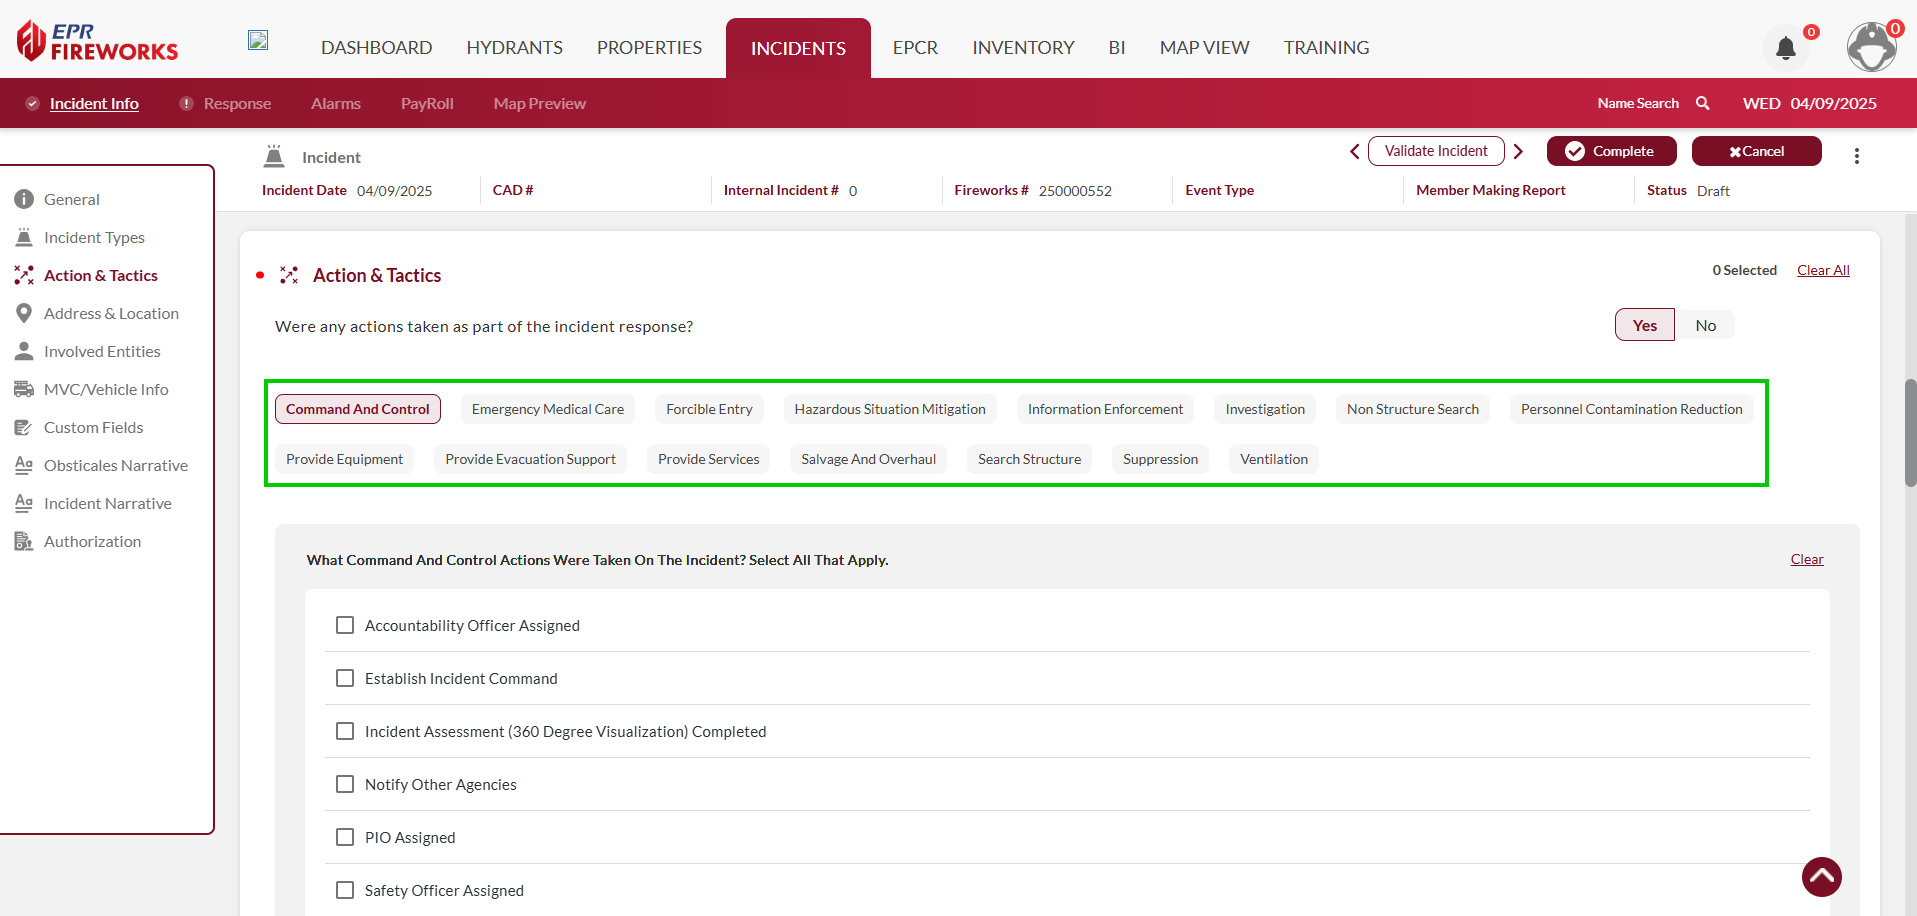Click the scroll-to-top arrow button
The image size is (1917, 916).
pos(1821,877)
